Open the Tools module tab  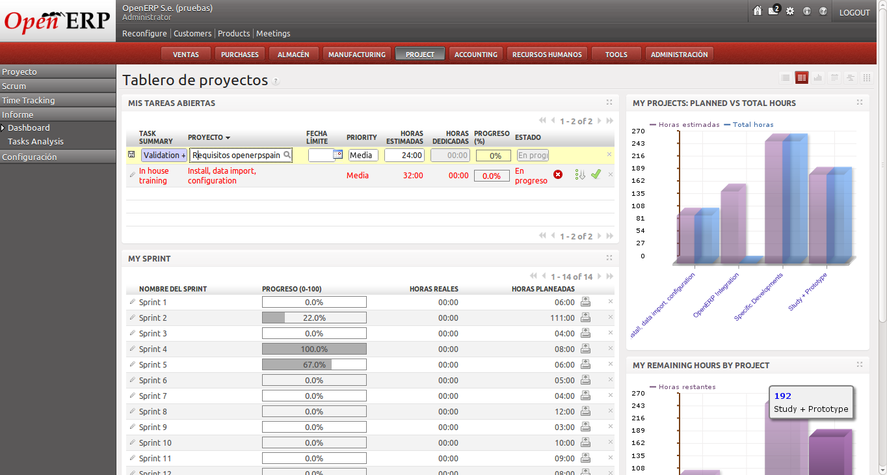click(x=616, y=54)
